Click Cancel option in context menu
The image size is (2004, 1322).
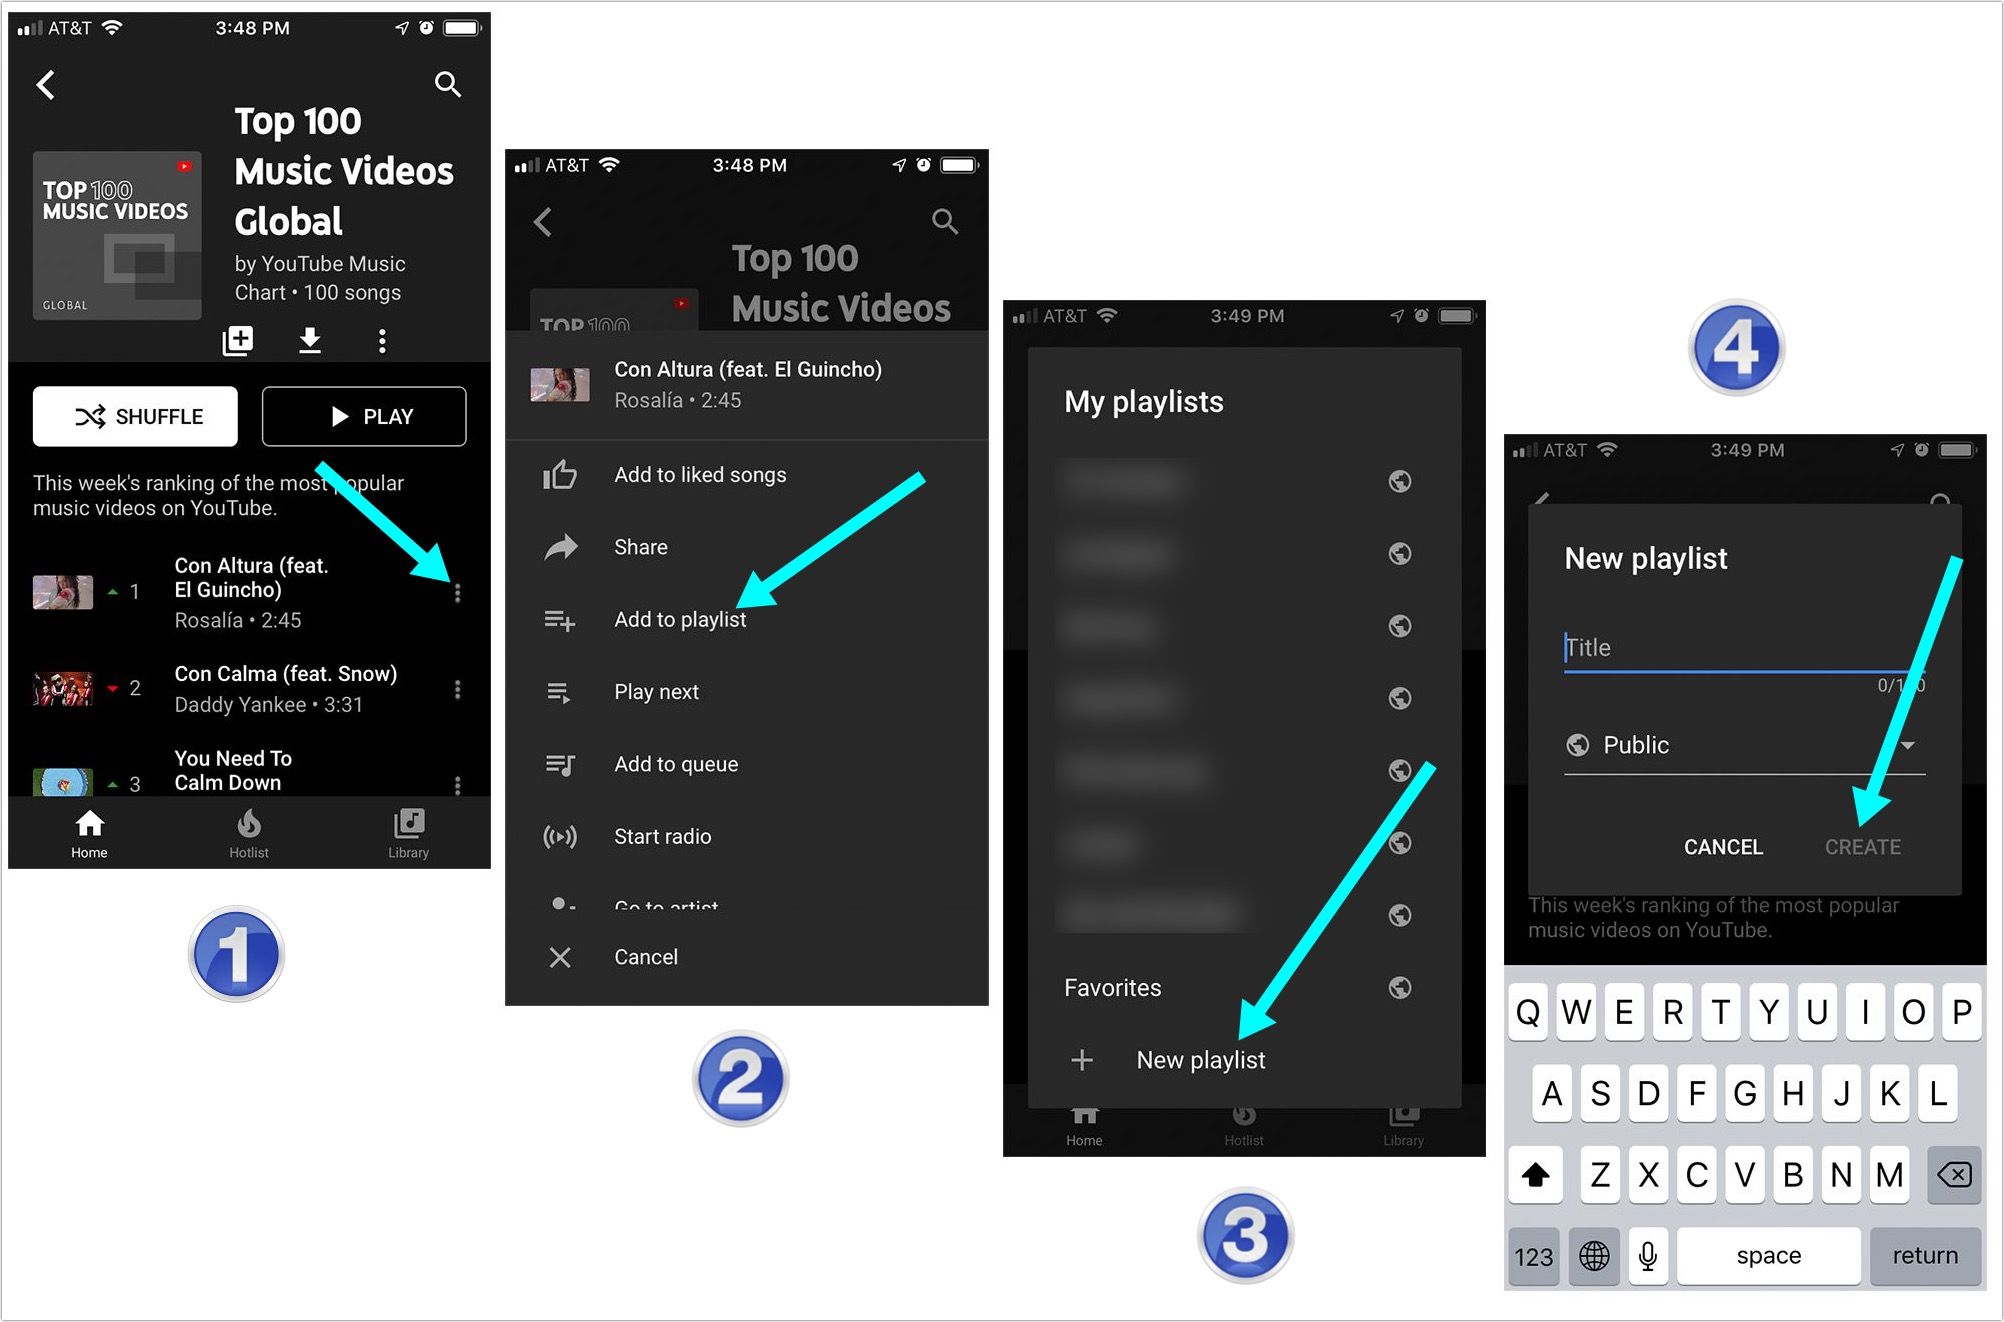[645, 956]
